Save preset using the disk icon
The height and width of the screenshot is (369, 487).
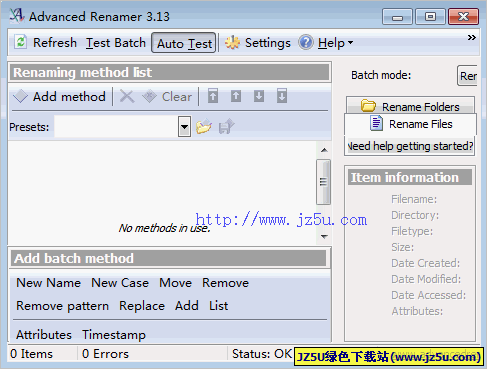227,126
